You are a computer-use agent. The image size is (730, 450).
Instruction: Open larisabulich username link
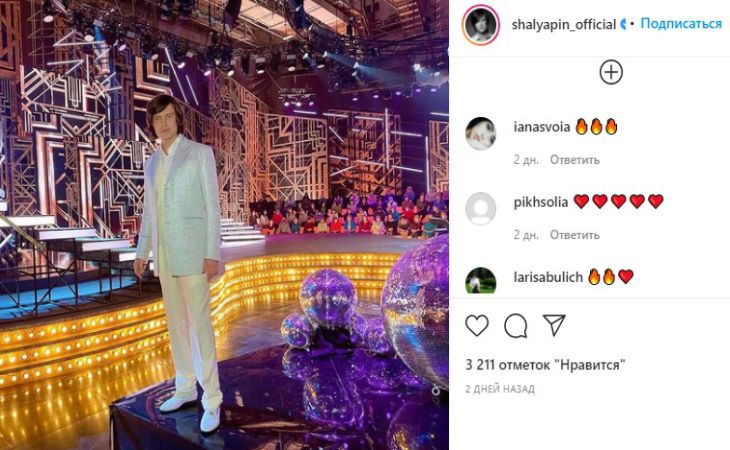click(548, 277)
